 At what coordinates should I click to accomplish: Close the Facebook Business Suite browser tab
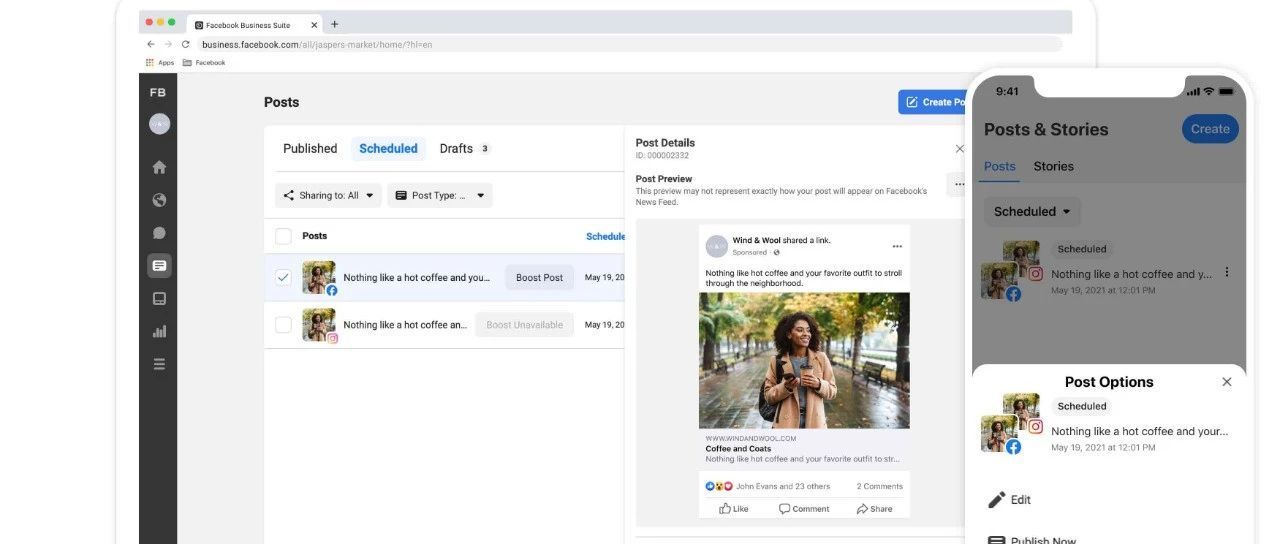click(314, 24)
